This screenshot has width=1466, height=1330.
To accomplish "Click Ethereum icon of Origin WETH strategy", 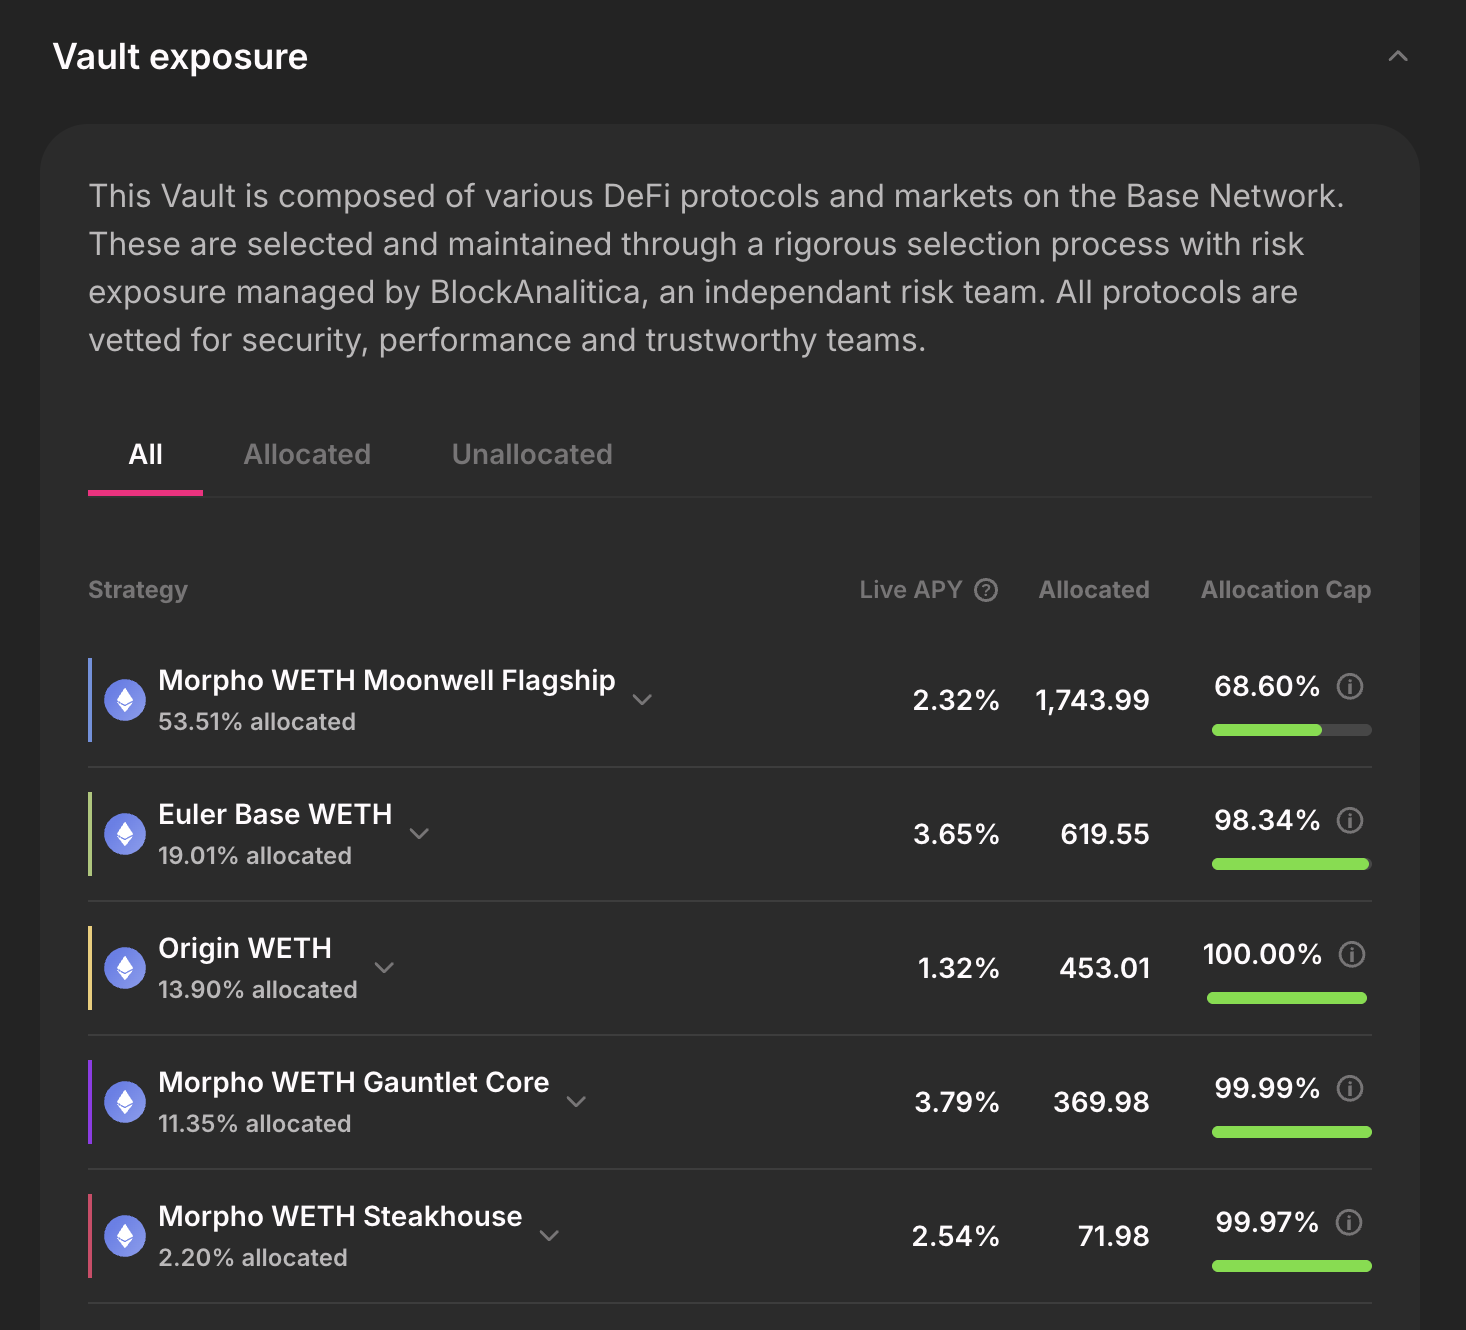I will coord(125,968).
